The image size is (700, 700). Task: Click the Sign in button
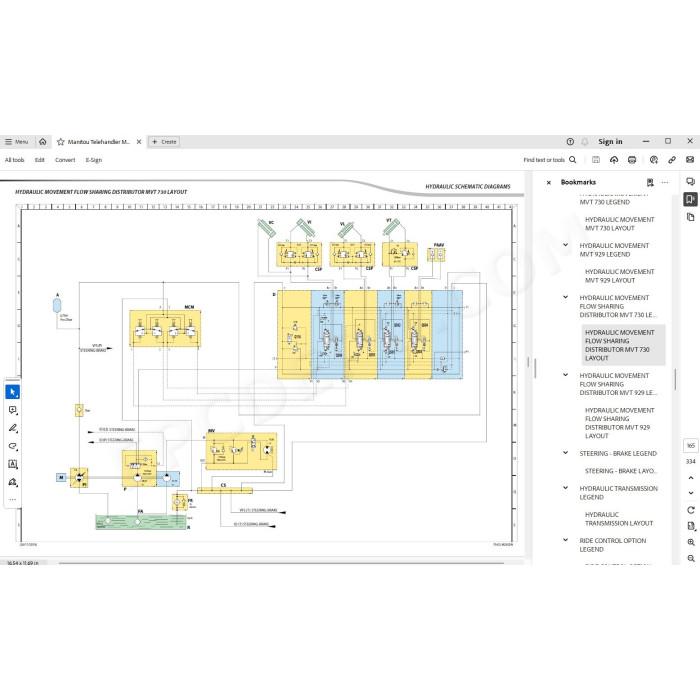pos(610,142)
